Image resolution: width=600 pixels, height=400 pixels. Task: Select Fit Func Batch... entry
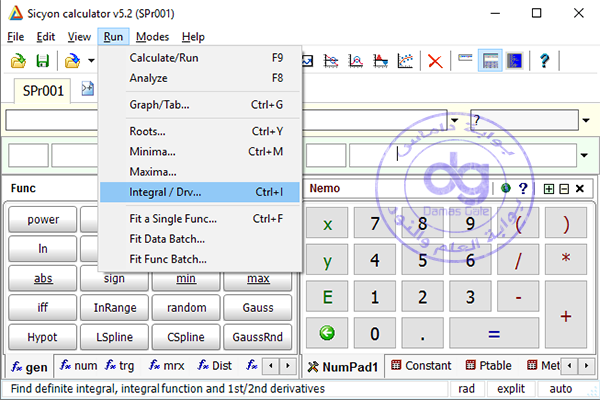click(x=200, y=259)
